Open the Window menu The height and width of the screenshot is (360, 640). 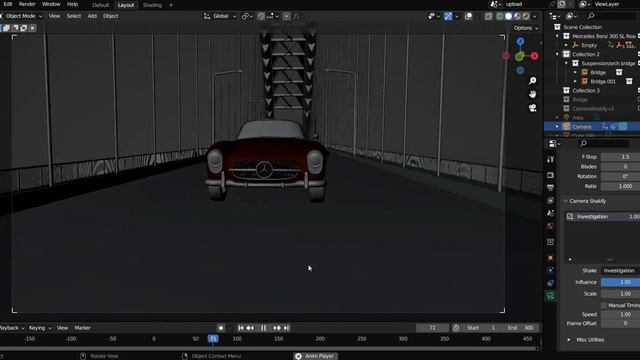tap(51, 4)
